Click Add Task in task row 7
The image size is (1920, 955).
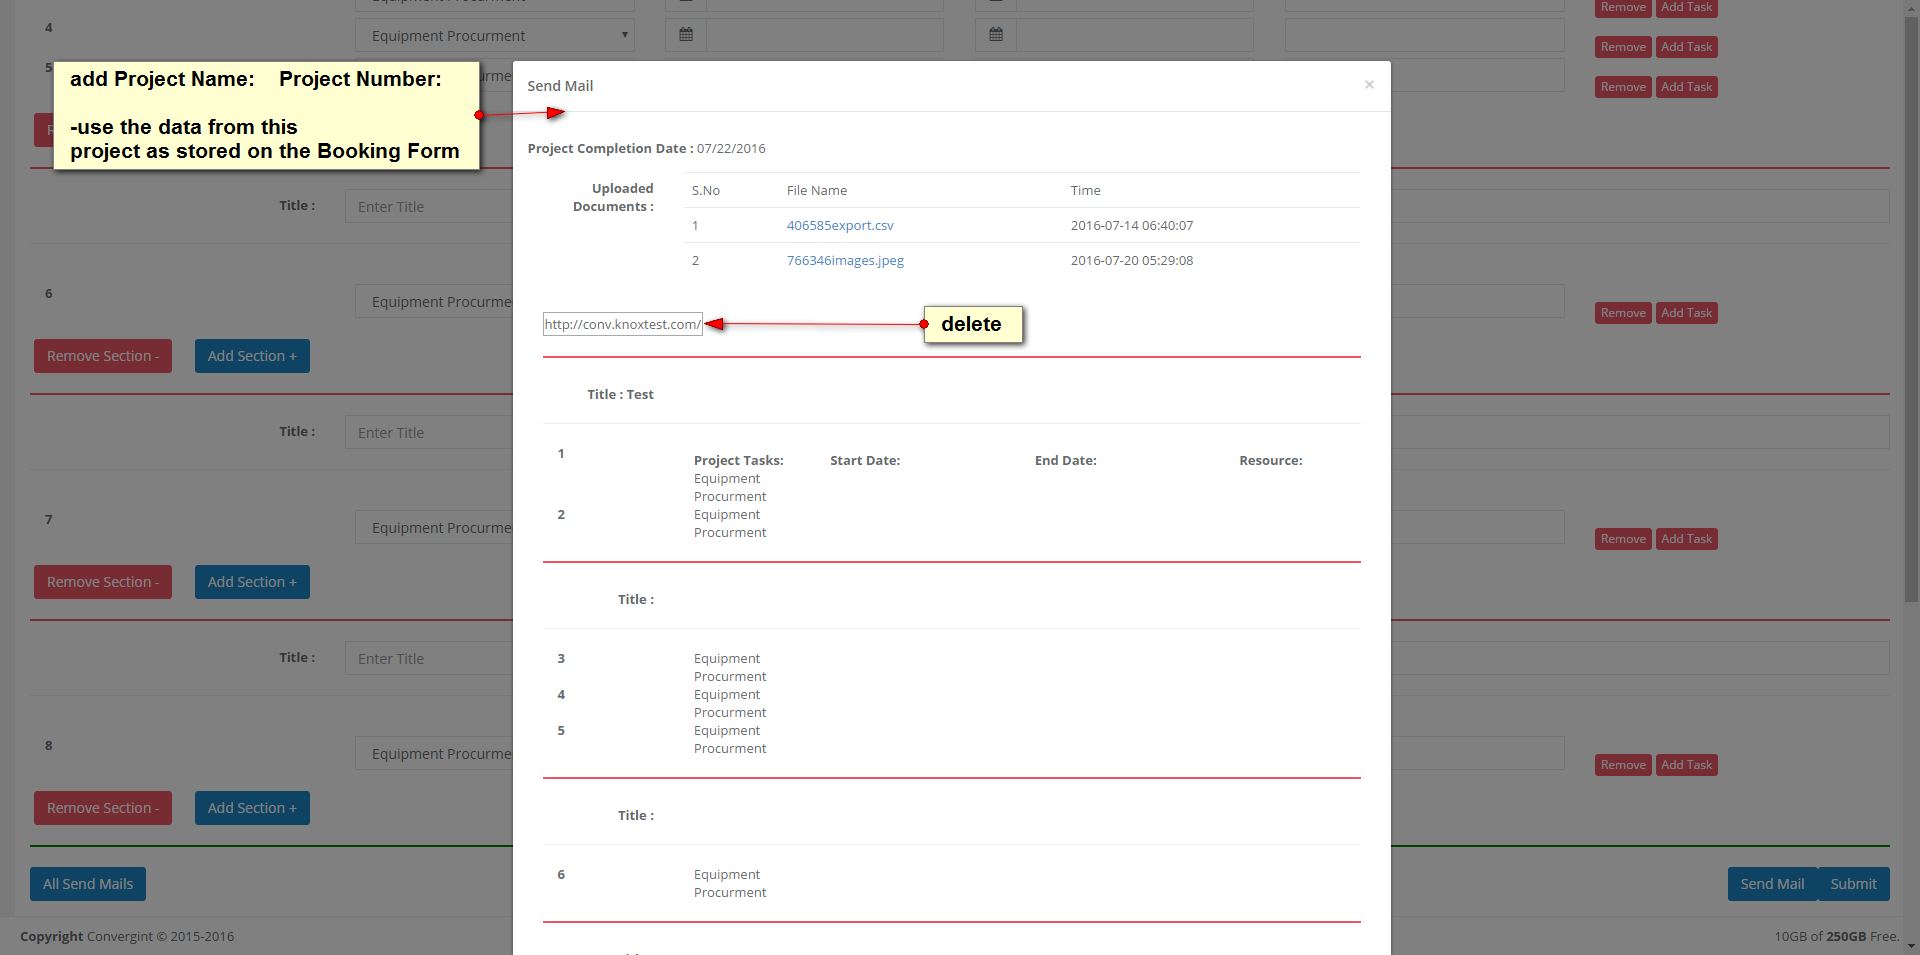[x=1686, y=539]
